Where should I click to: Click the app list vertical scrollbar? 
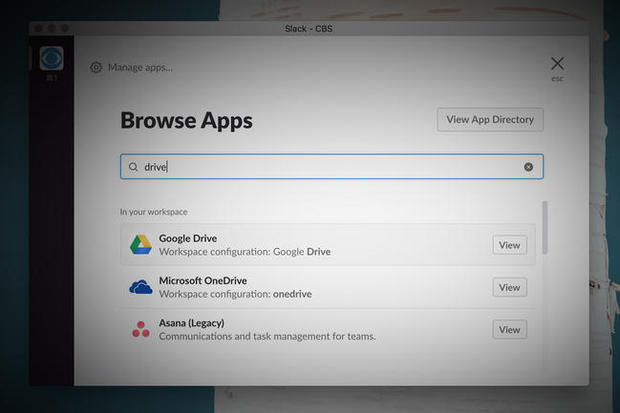[545, 228]
